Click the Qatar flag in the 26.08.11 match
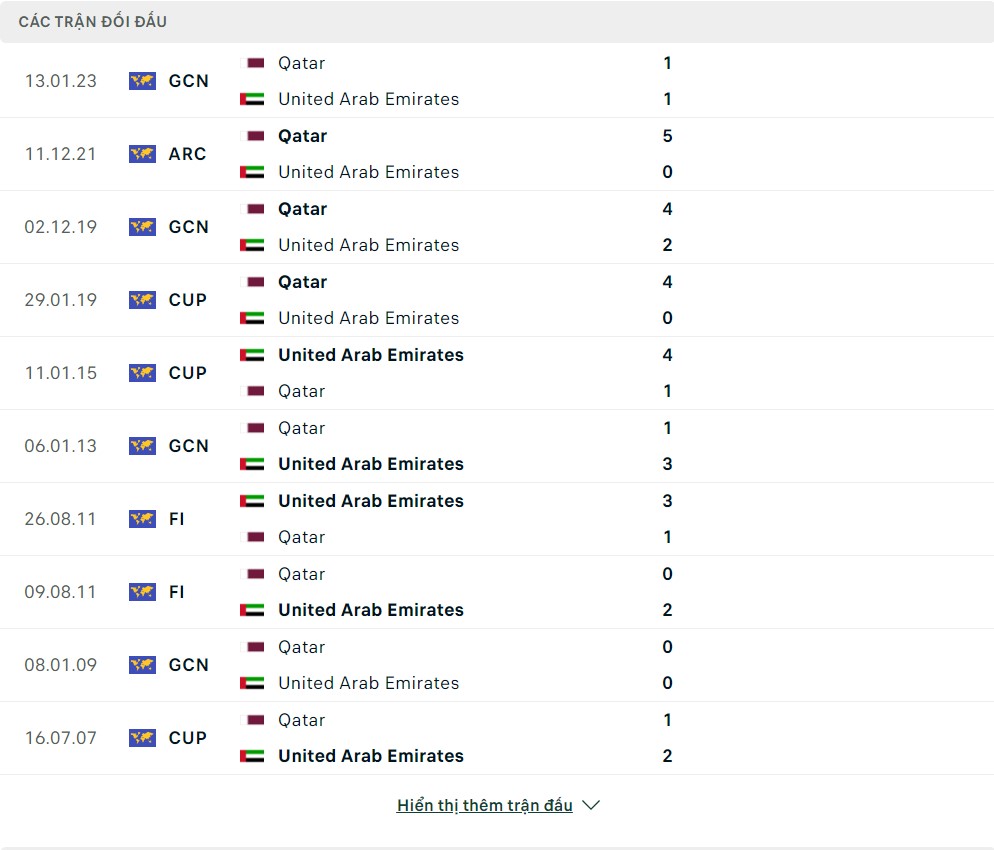Image resolution: width=994 pixels, height=850 pixels. 256,537
